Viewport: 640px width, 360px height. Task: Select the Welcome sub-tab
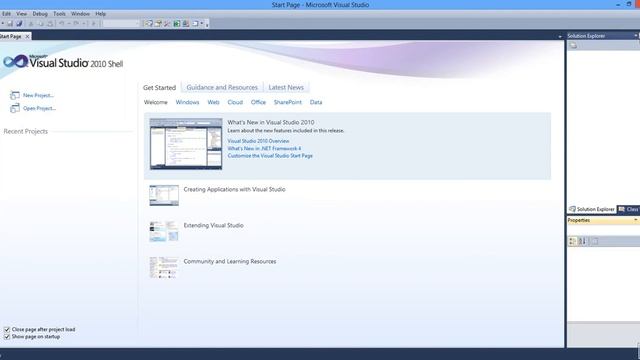pos(156,102)
